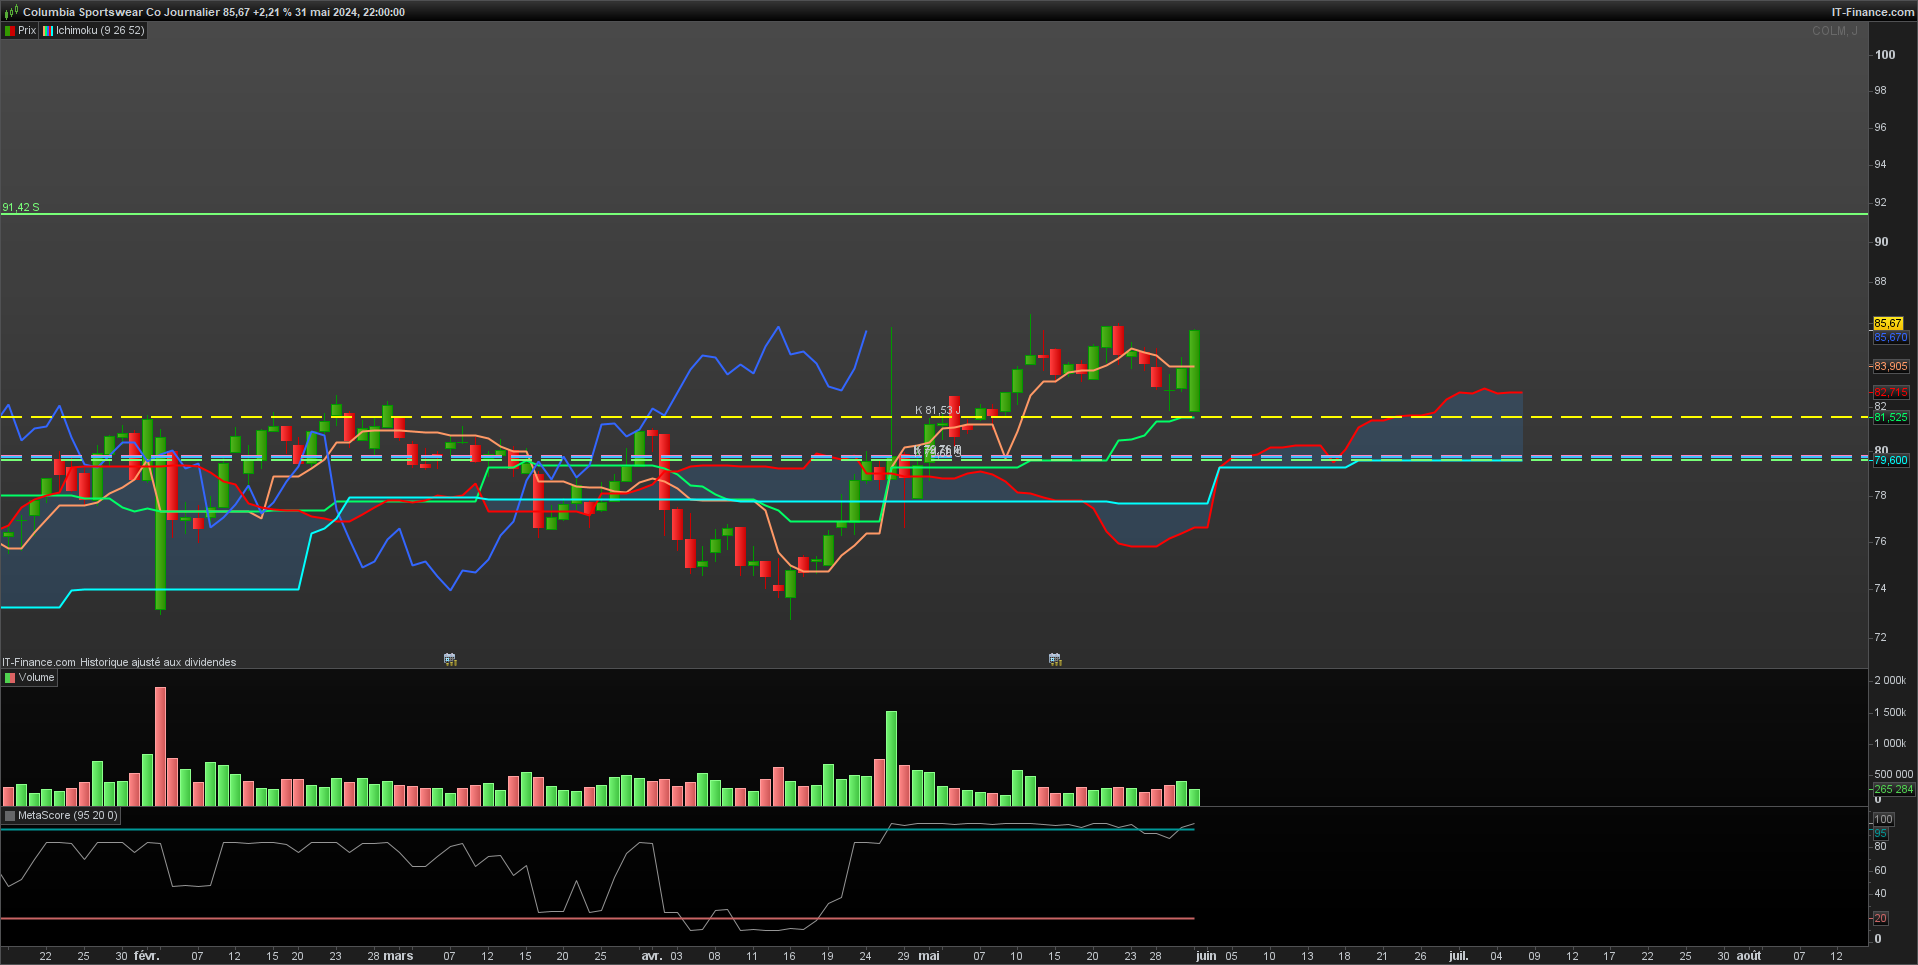Click the Columbia Sportswear Co Journalier title
1918x965 pixels.
click(121, 12)
